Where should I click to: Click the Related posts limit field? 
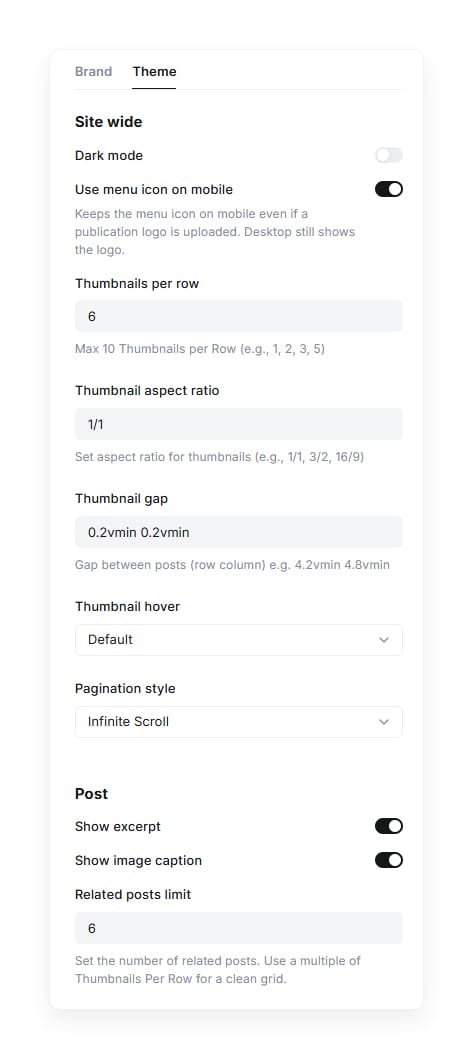pyautogui.click(x=239, y=928)
